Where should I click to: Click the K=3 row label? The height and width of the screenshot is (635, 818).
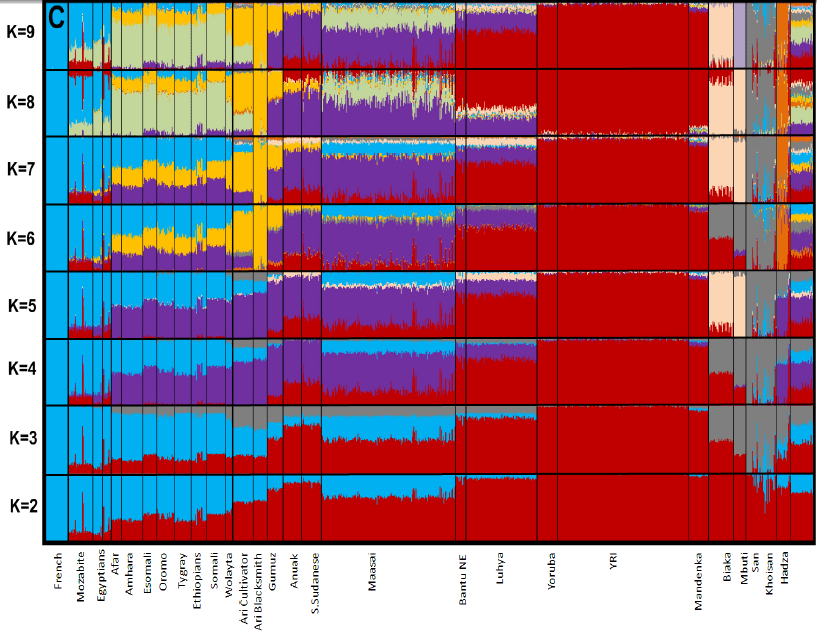(x=23, y=437)
